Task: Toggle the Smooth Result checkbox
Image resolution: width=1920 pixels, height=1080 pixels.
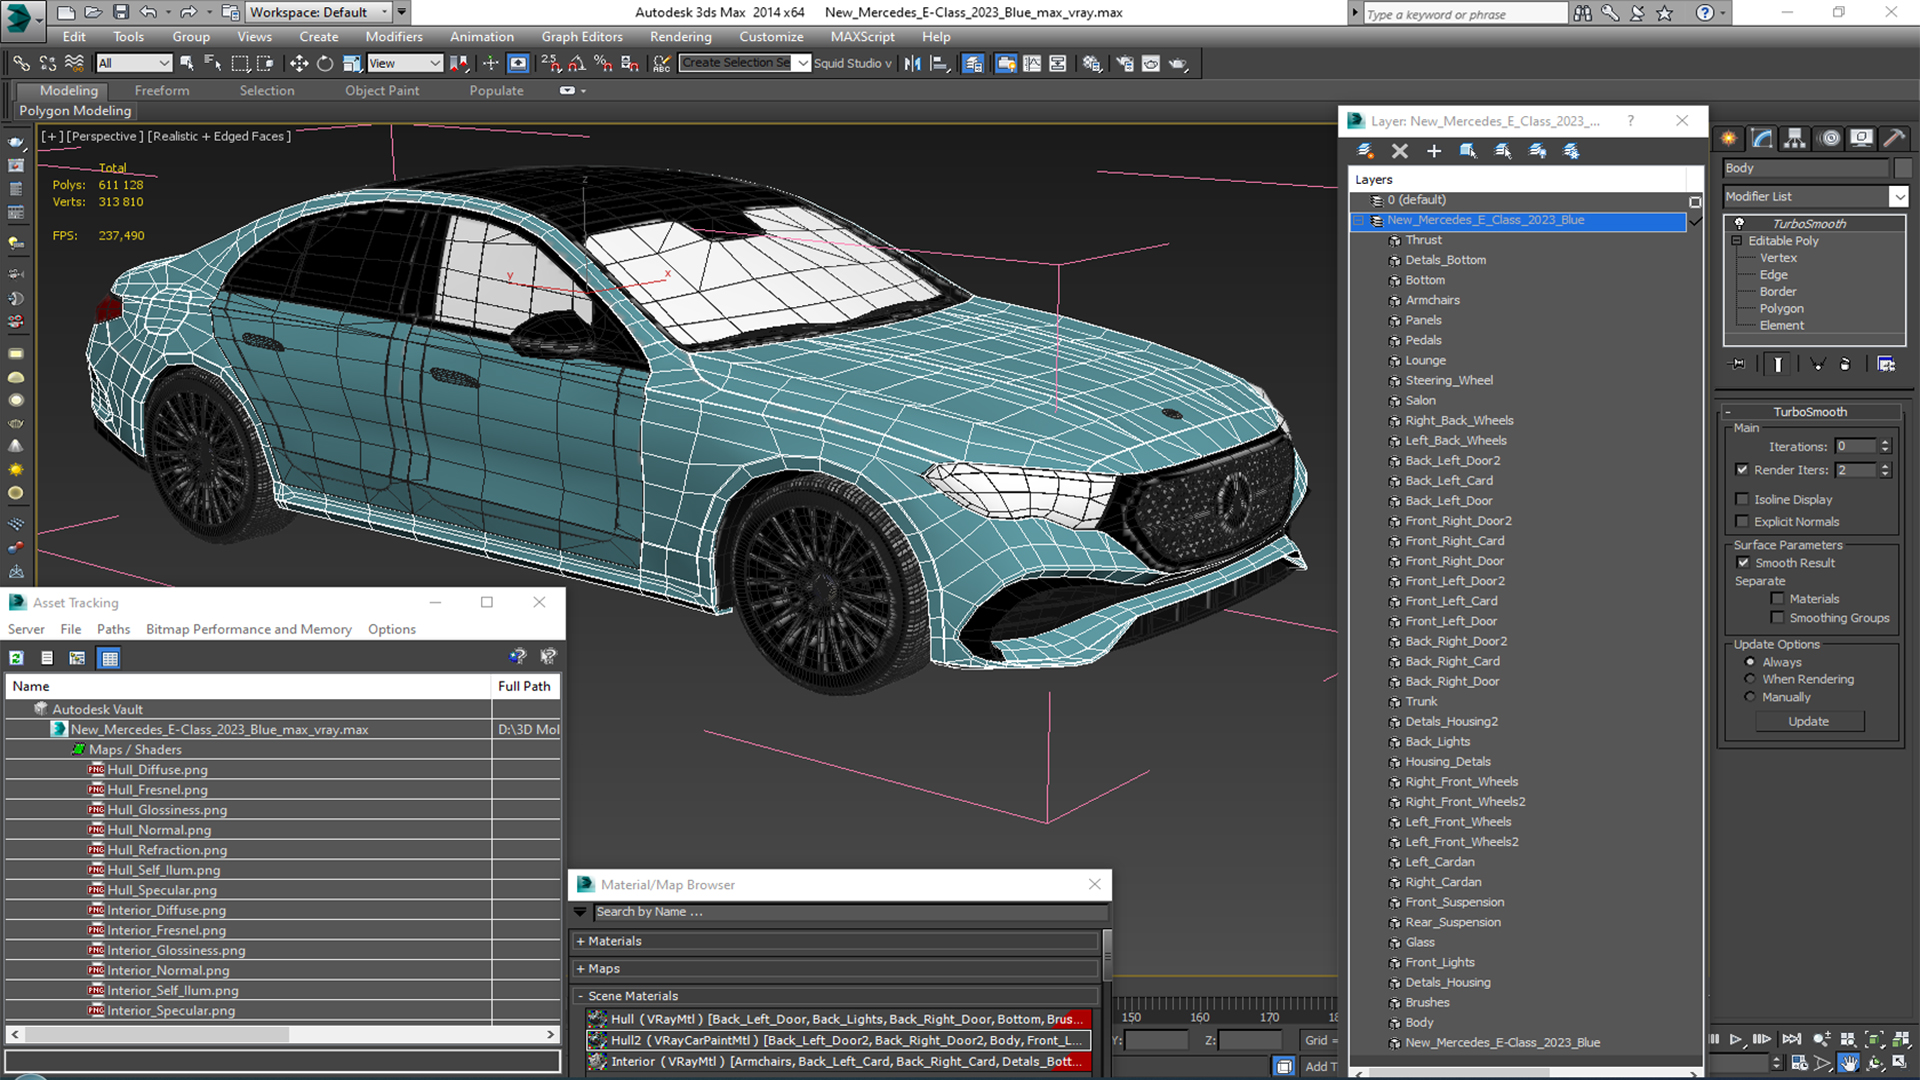Action: 1743,563
